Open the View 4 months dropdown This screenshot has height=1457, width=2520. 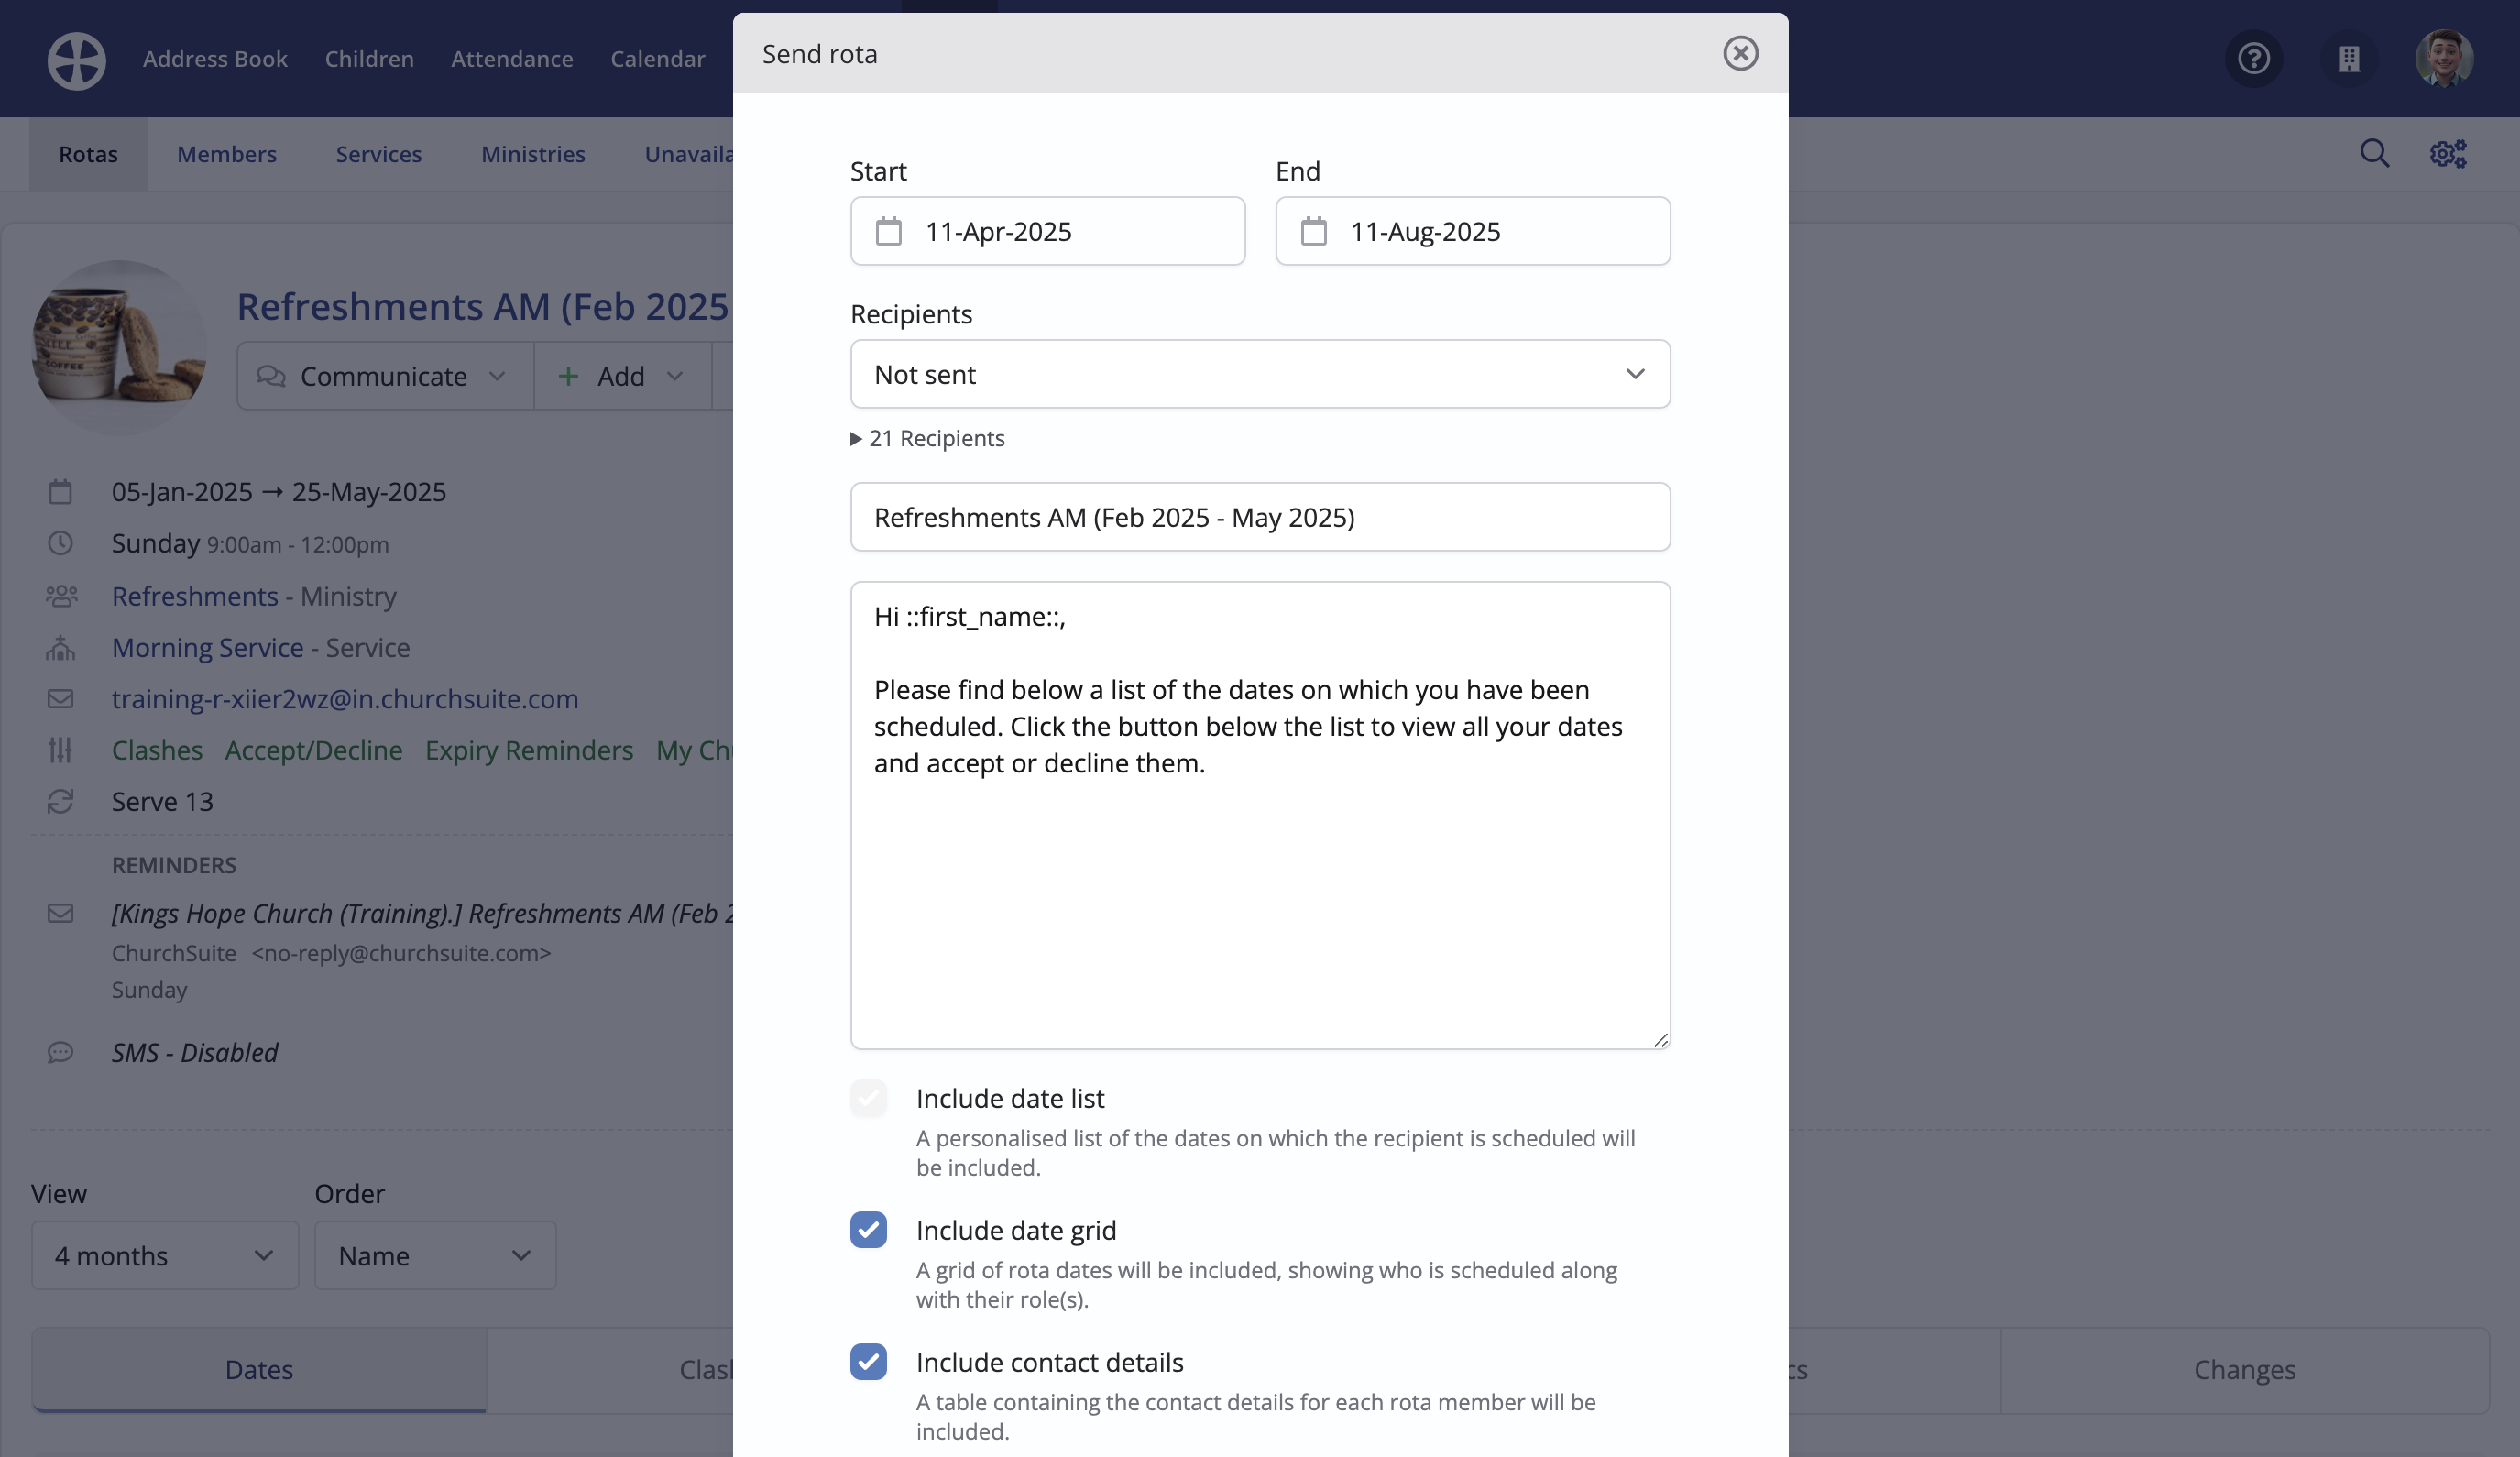tap(165, 1255)
